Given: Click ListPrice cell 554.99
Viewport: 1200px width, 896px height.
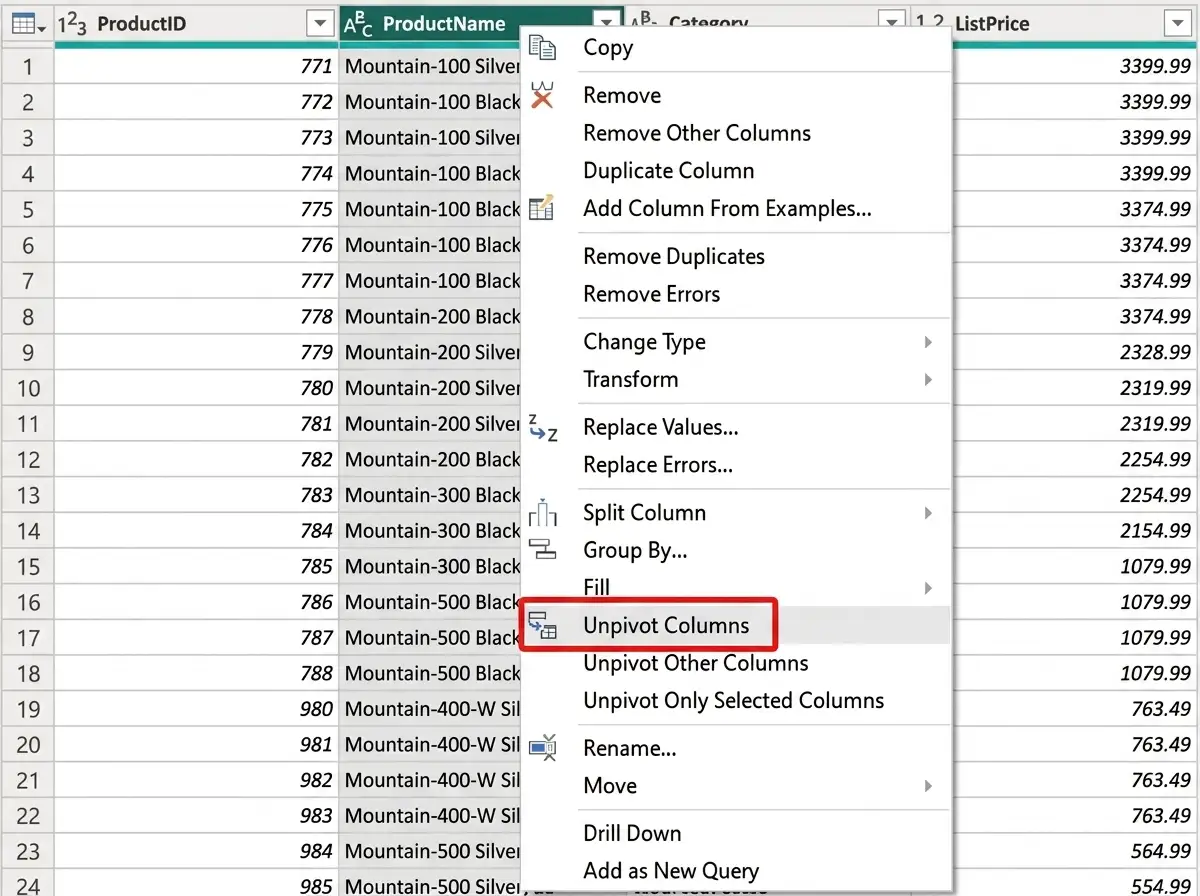Looking at the screenshot, I should point(1073,886).
